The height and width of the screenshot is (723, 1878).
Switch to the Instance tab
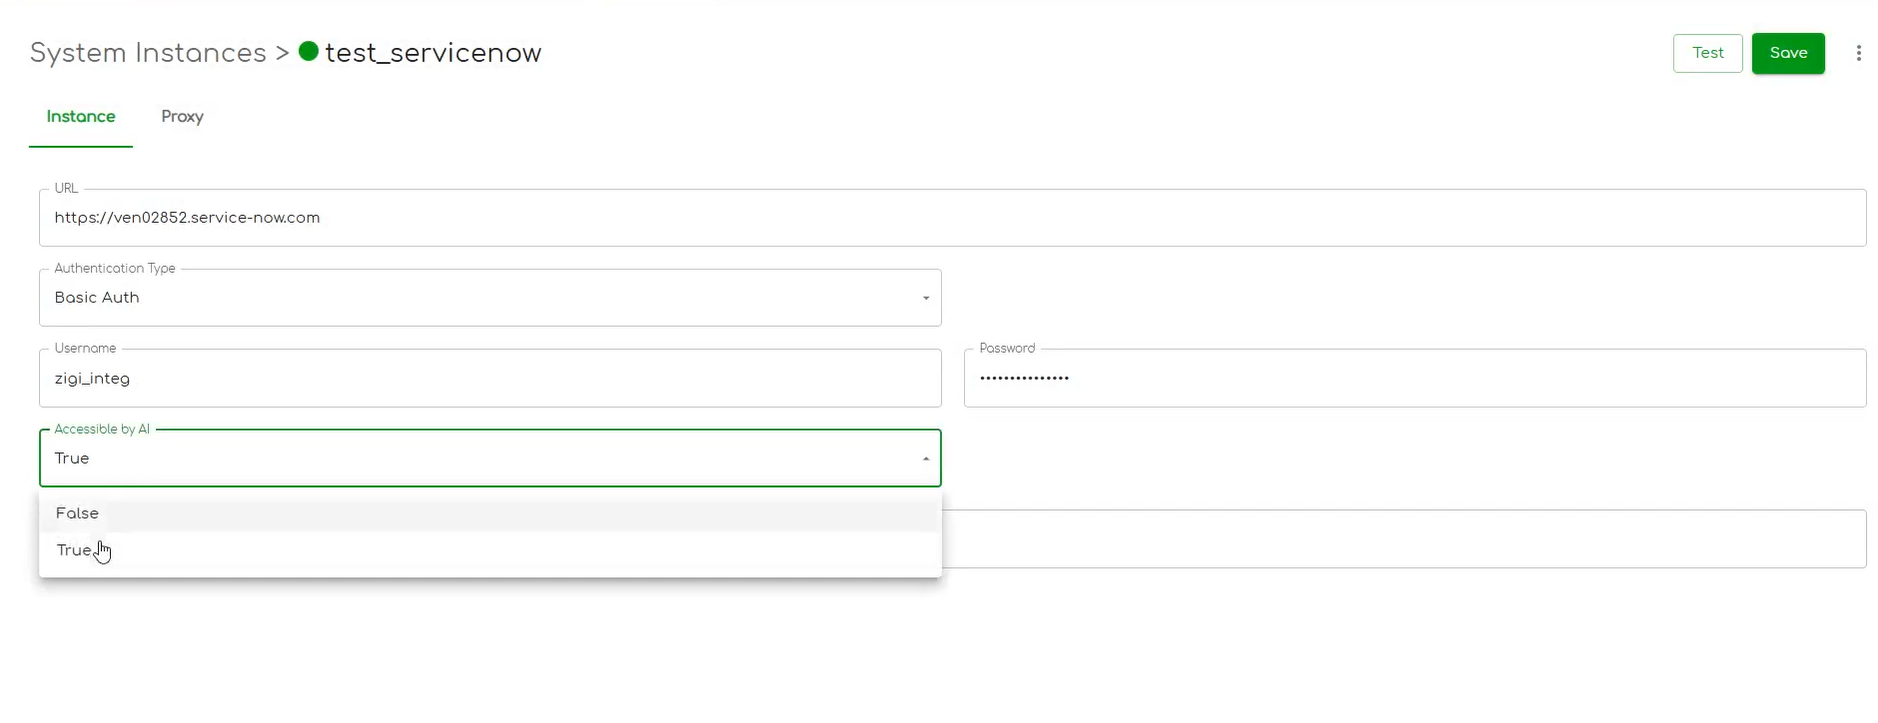pyautogui.click(x=80, y=116)
